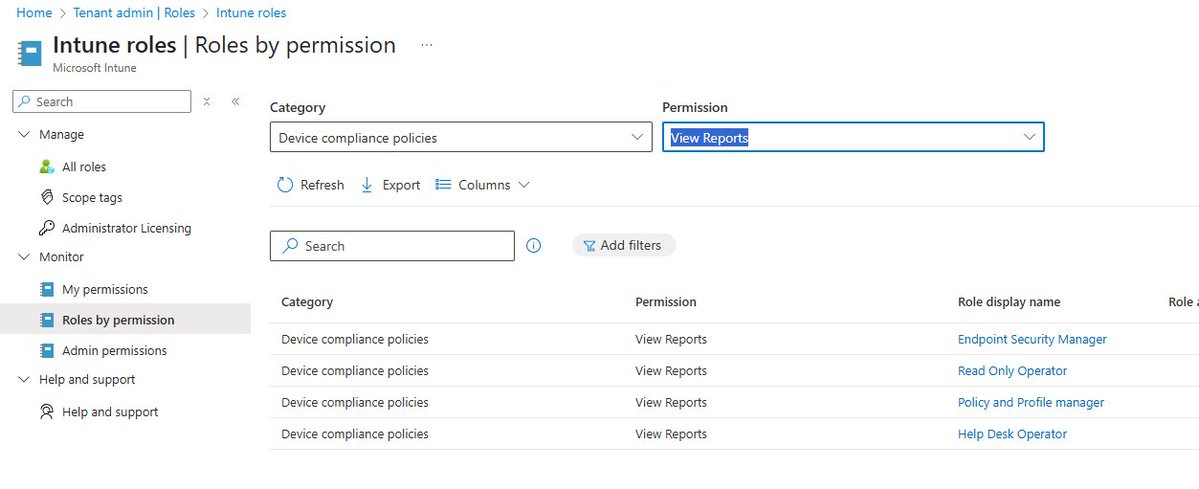Collapse the Monitor section chevron
This screenshot has width=1199, height=489.
tap(23, 257)
